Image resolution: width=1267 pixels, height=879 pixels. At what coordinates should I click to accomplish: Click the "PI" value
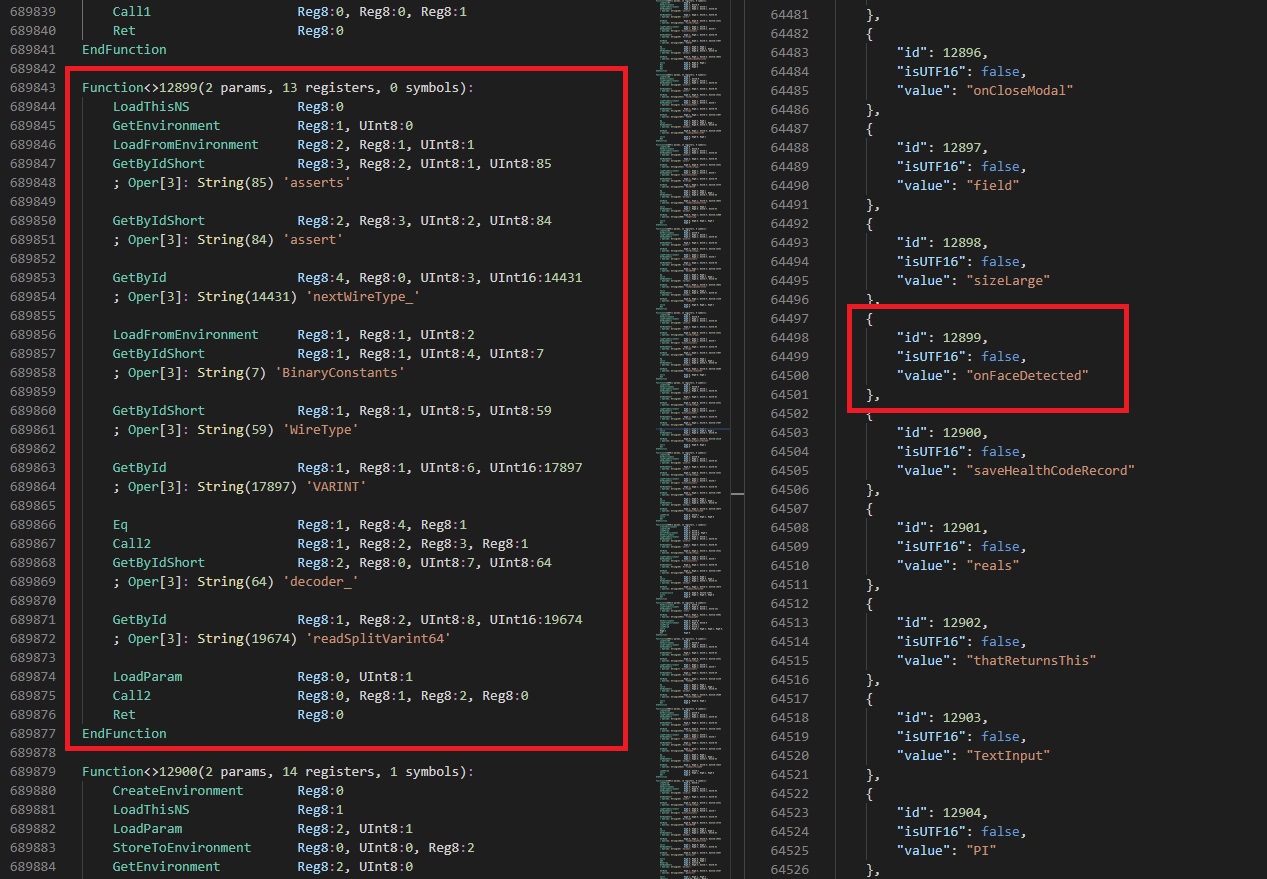pos(980,851)
